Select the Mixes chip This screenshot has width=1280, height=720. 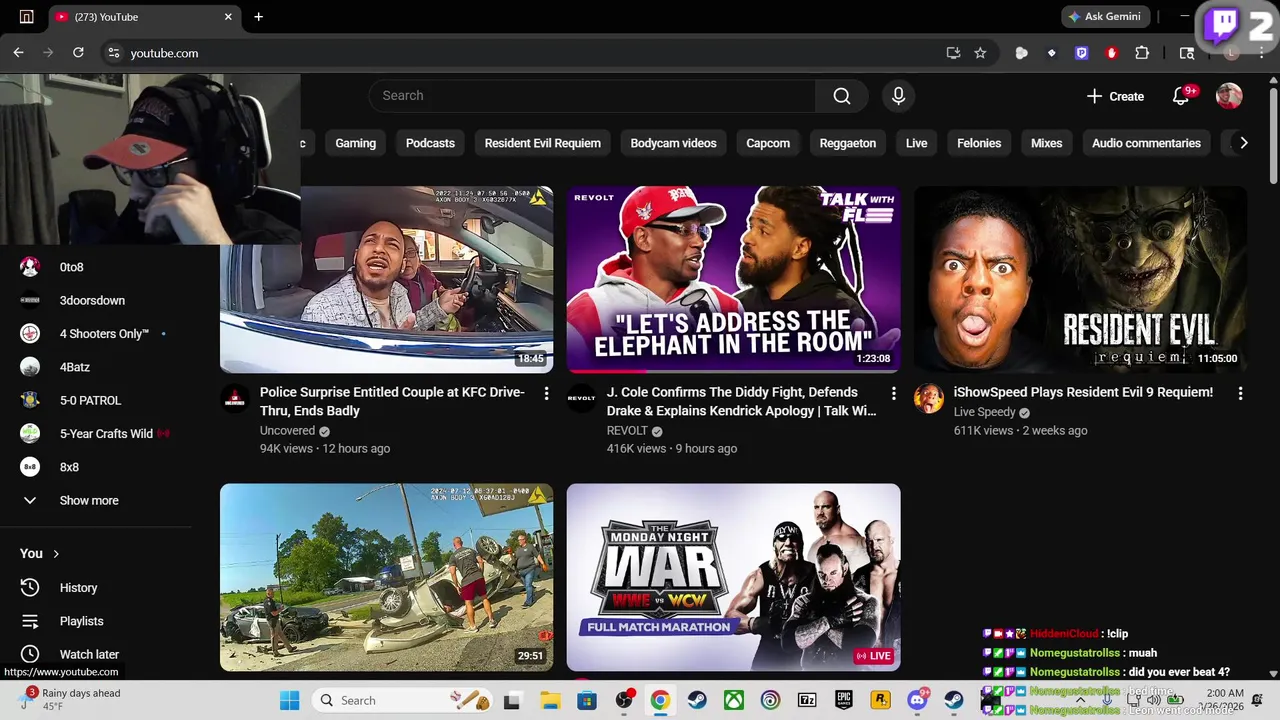click(1046, 143)
